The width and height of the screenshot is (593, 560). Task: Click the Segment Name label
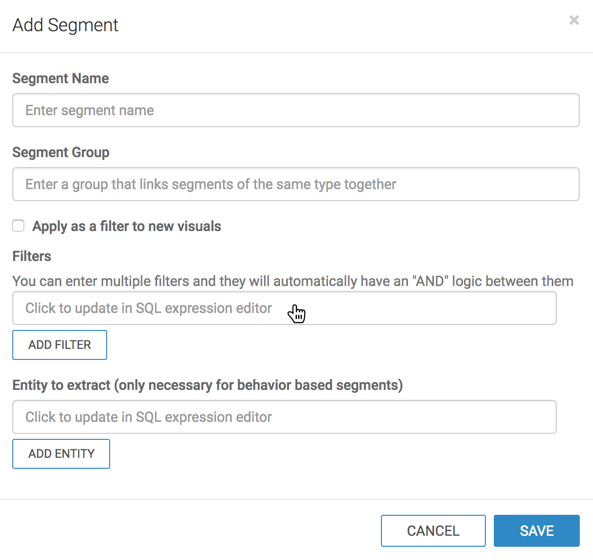click(61, 78)
